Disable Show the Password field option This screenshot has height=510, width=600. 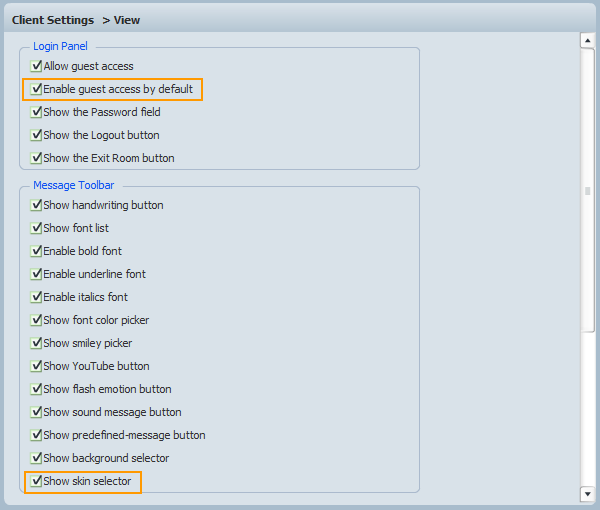pos(36,112)
